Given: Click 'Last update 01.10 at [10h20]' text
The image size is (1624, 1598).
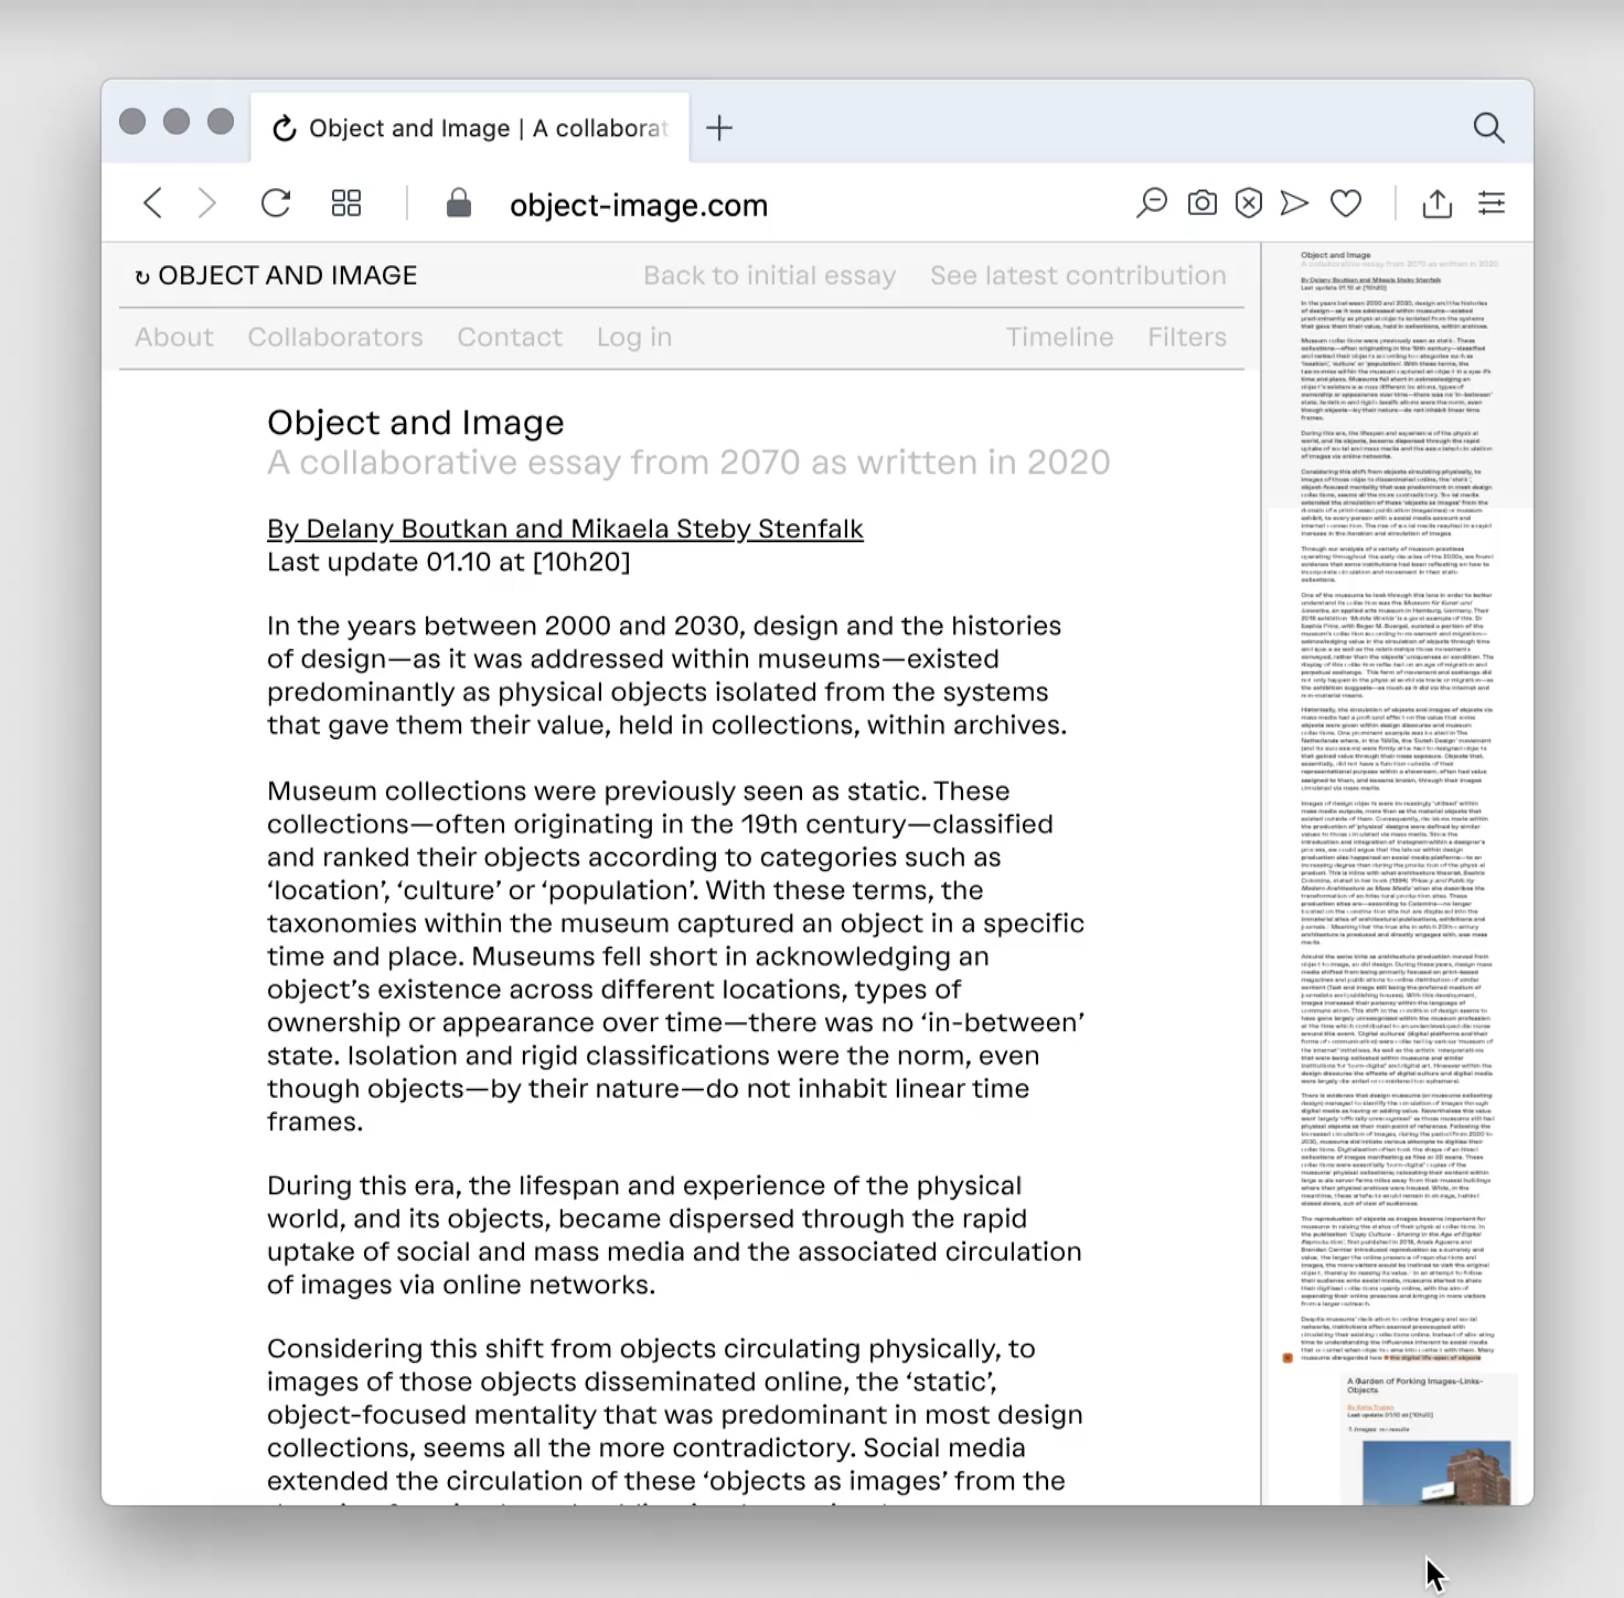Looking at the screenshot, I should pos(449,562).
